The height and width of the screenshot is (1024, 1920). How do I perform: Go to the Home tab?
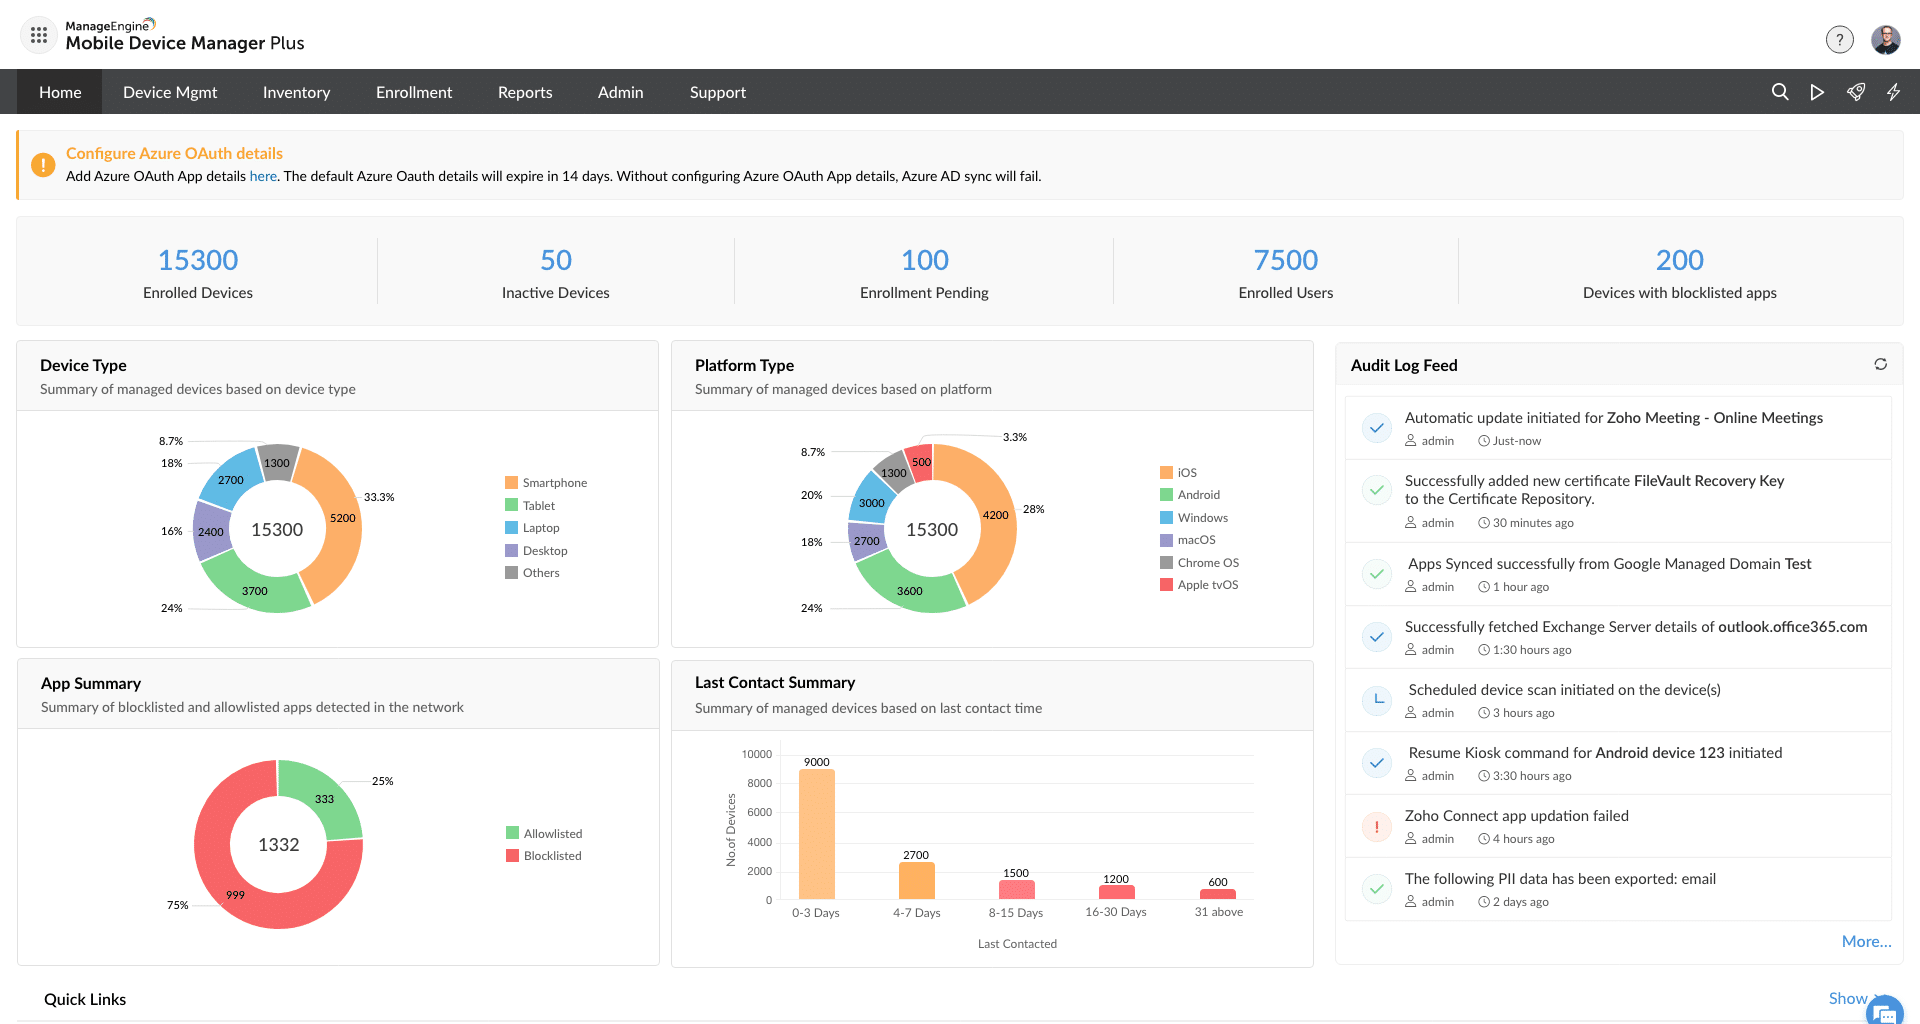pos(60,92)
